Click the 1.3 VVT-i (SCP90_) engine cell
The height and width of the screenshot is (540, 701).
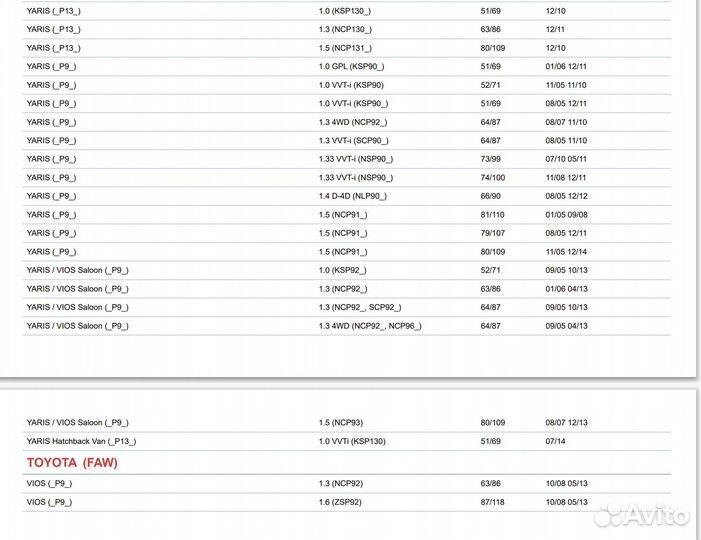(x=353, y=140)
